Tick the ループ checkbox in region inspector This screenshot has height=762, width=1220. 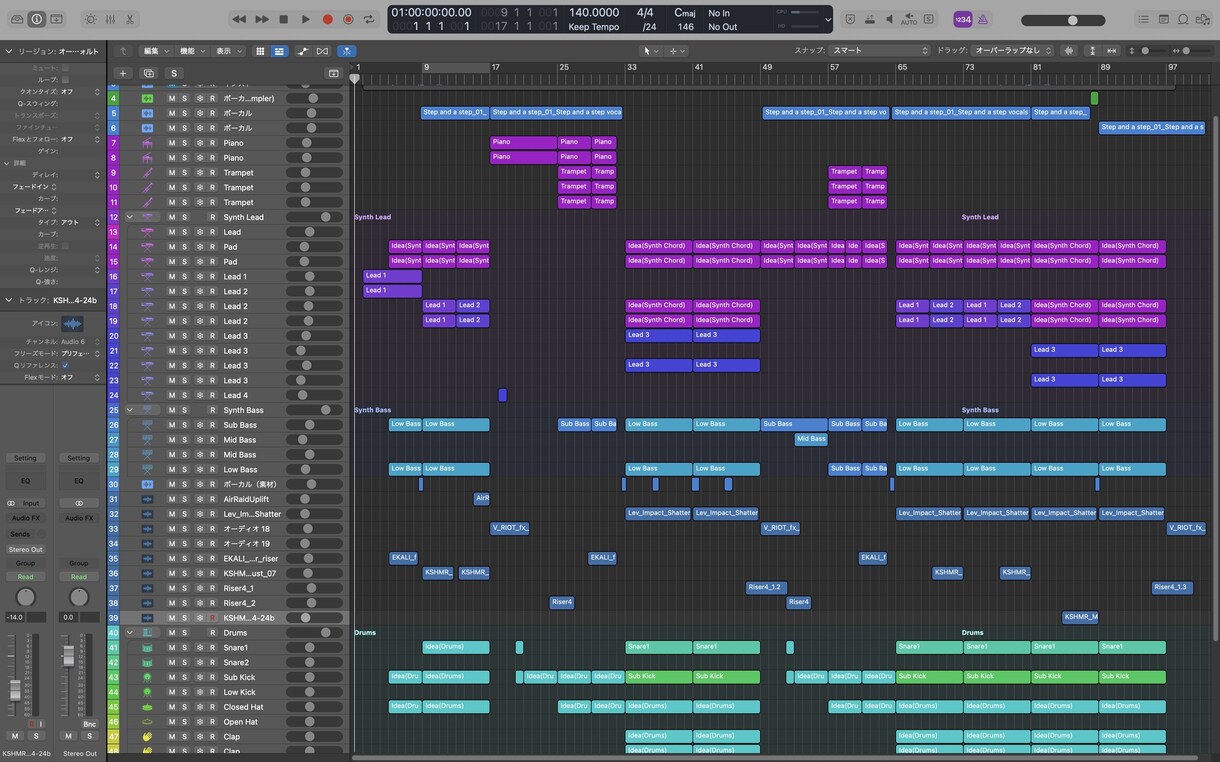click(66, 79)
